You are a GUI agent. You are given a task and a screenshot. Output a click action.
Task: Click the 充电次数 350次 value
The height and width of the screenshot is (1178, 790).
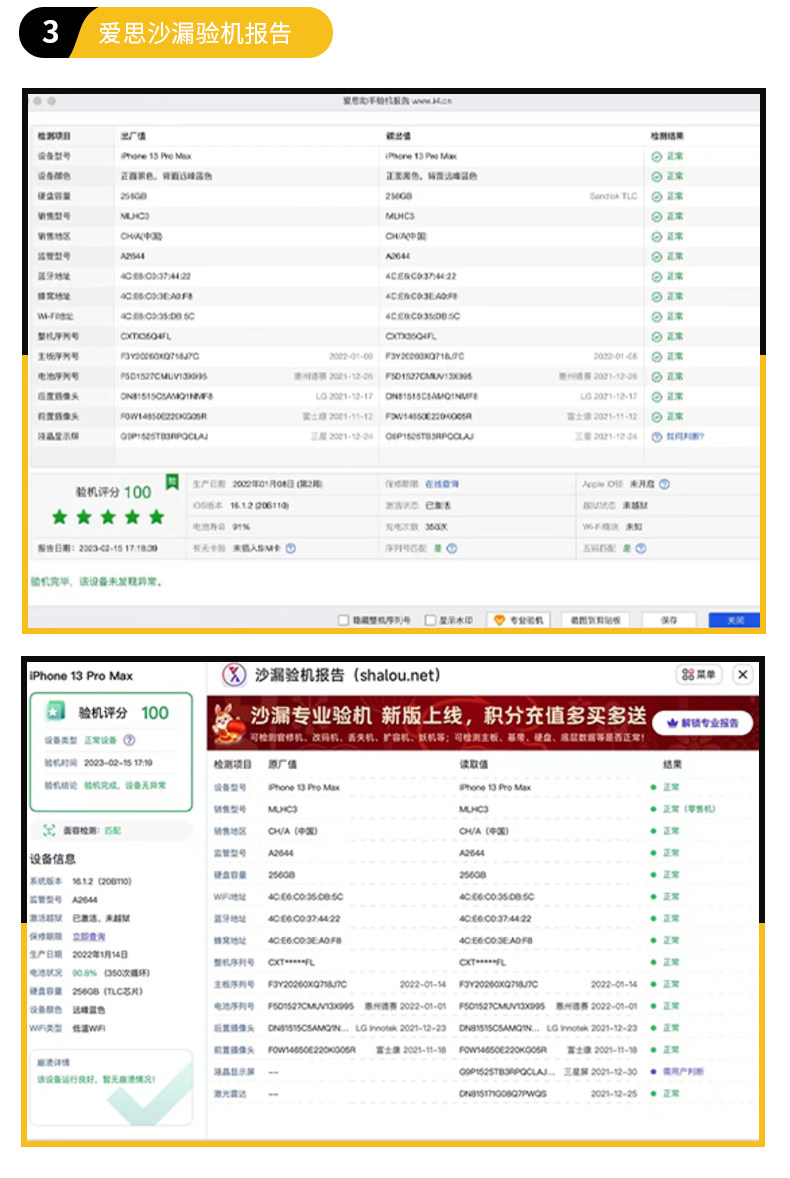(x=436, y=527)
